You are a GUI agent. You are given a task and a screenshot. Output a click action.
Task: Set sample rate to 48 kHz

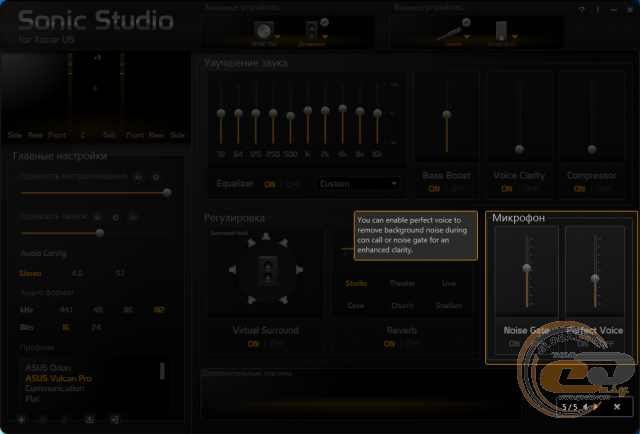(x=98, y=310)
